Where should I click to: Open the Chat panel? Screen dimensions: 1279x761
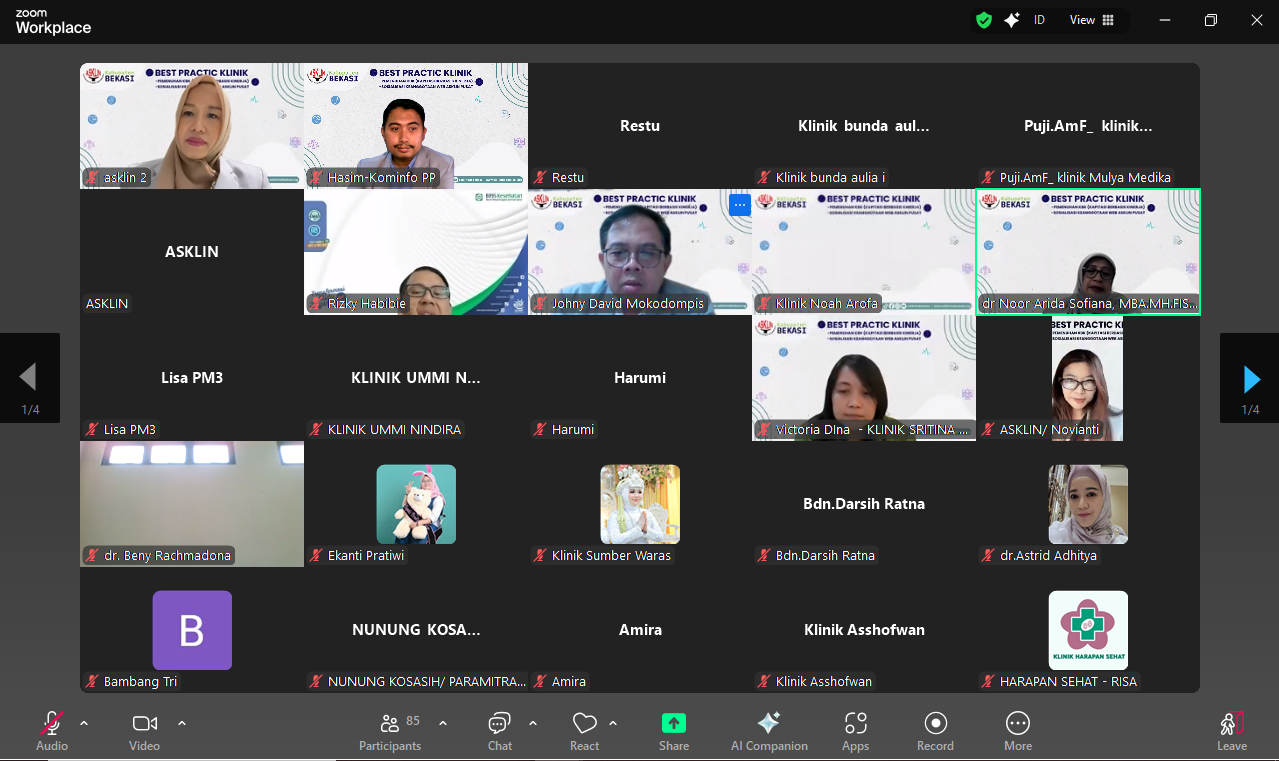click(x=499, y=730)
